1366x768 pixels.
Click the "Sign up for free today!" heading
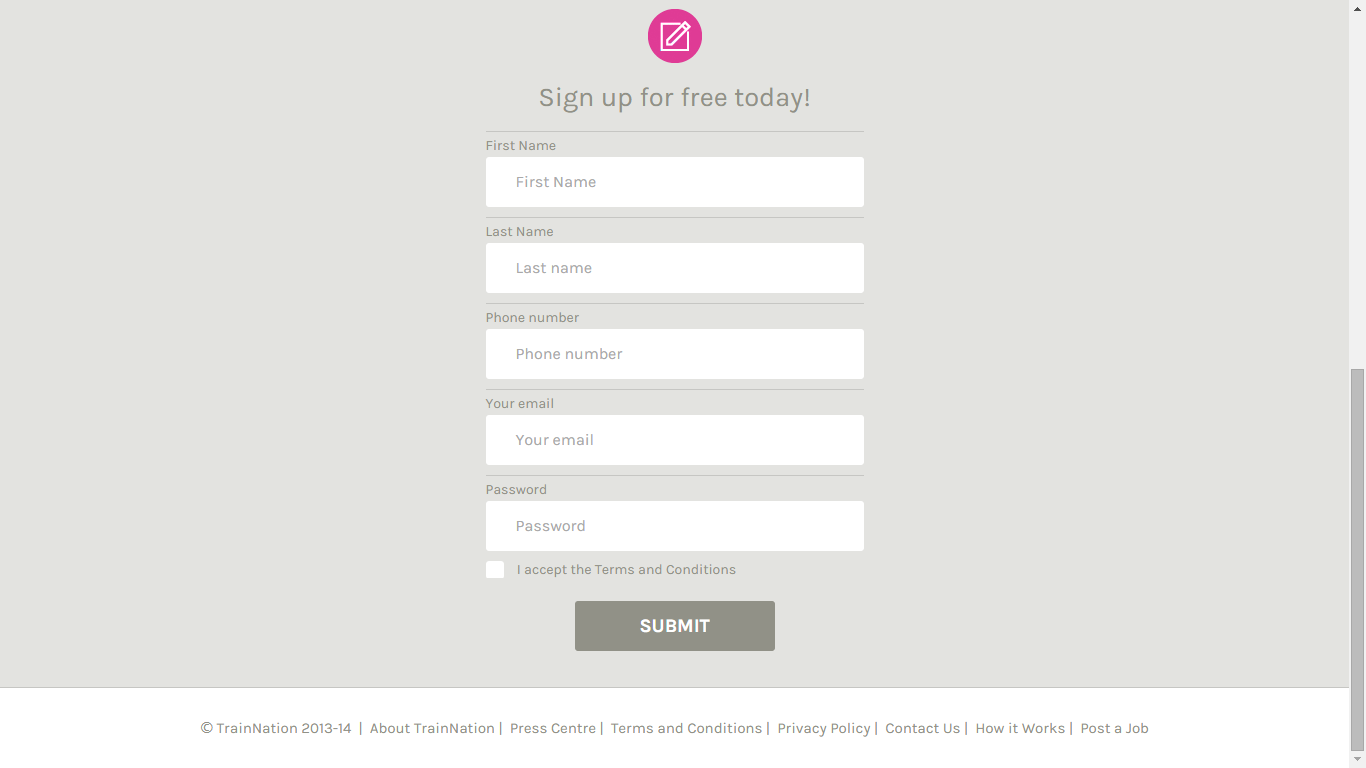[x=675, y=98]
